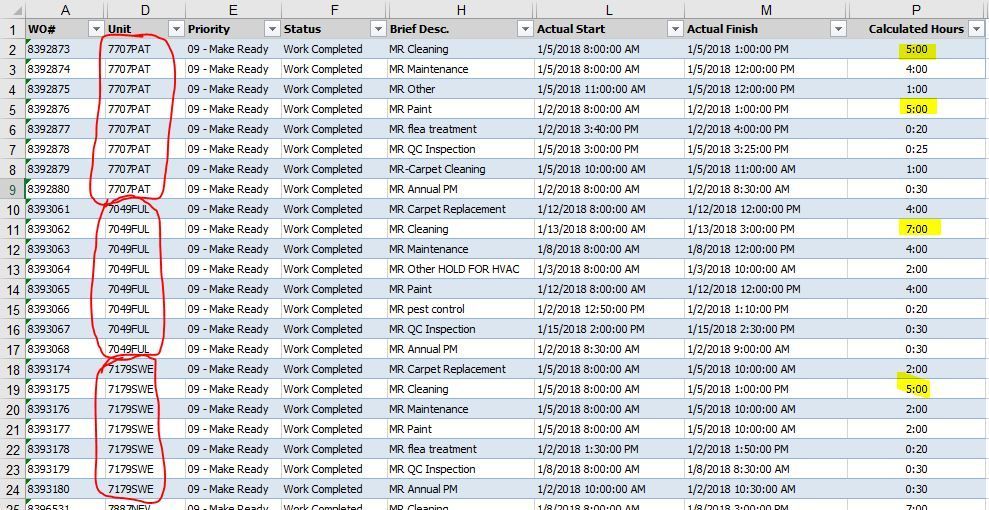The height and width of the screenshot is (510, 989).
Task: Open the Unit column filter dropdown
Action: (176, 29)
